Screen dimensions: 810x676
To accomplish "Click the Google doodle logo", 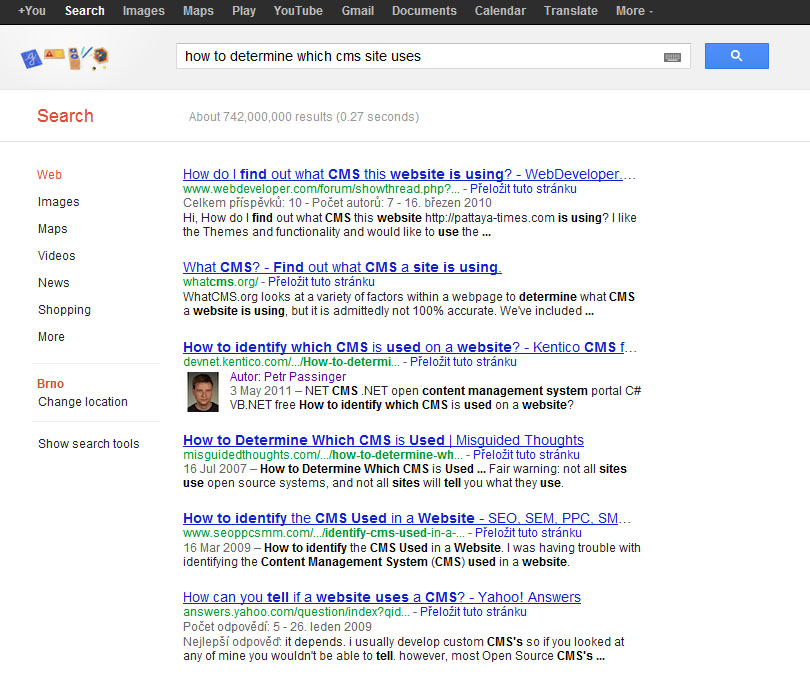I will (x=65, y=57).
